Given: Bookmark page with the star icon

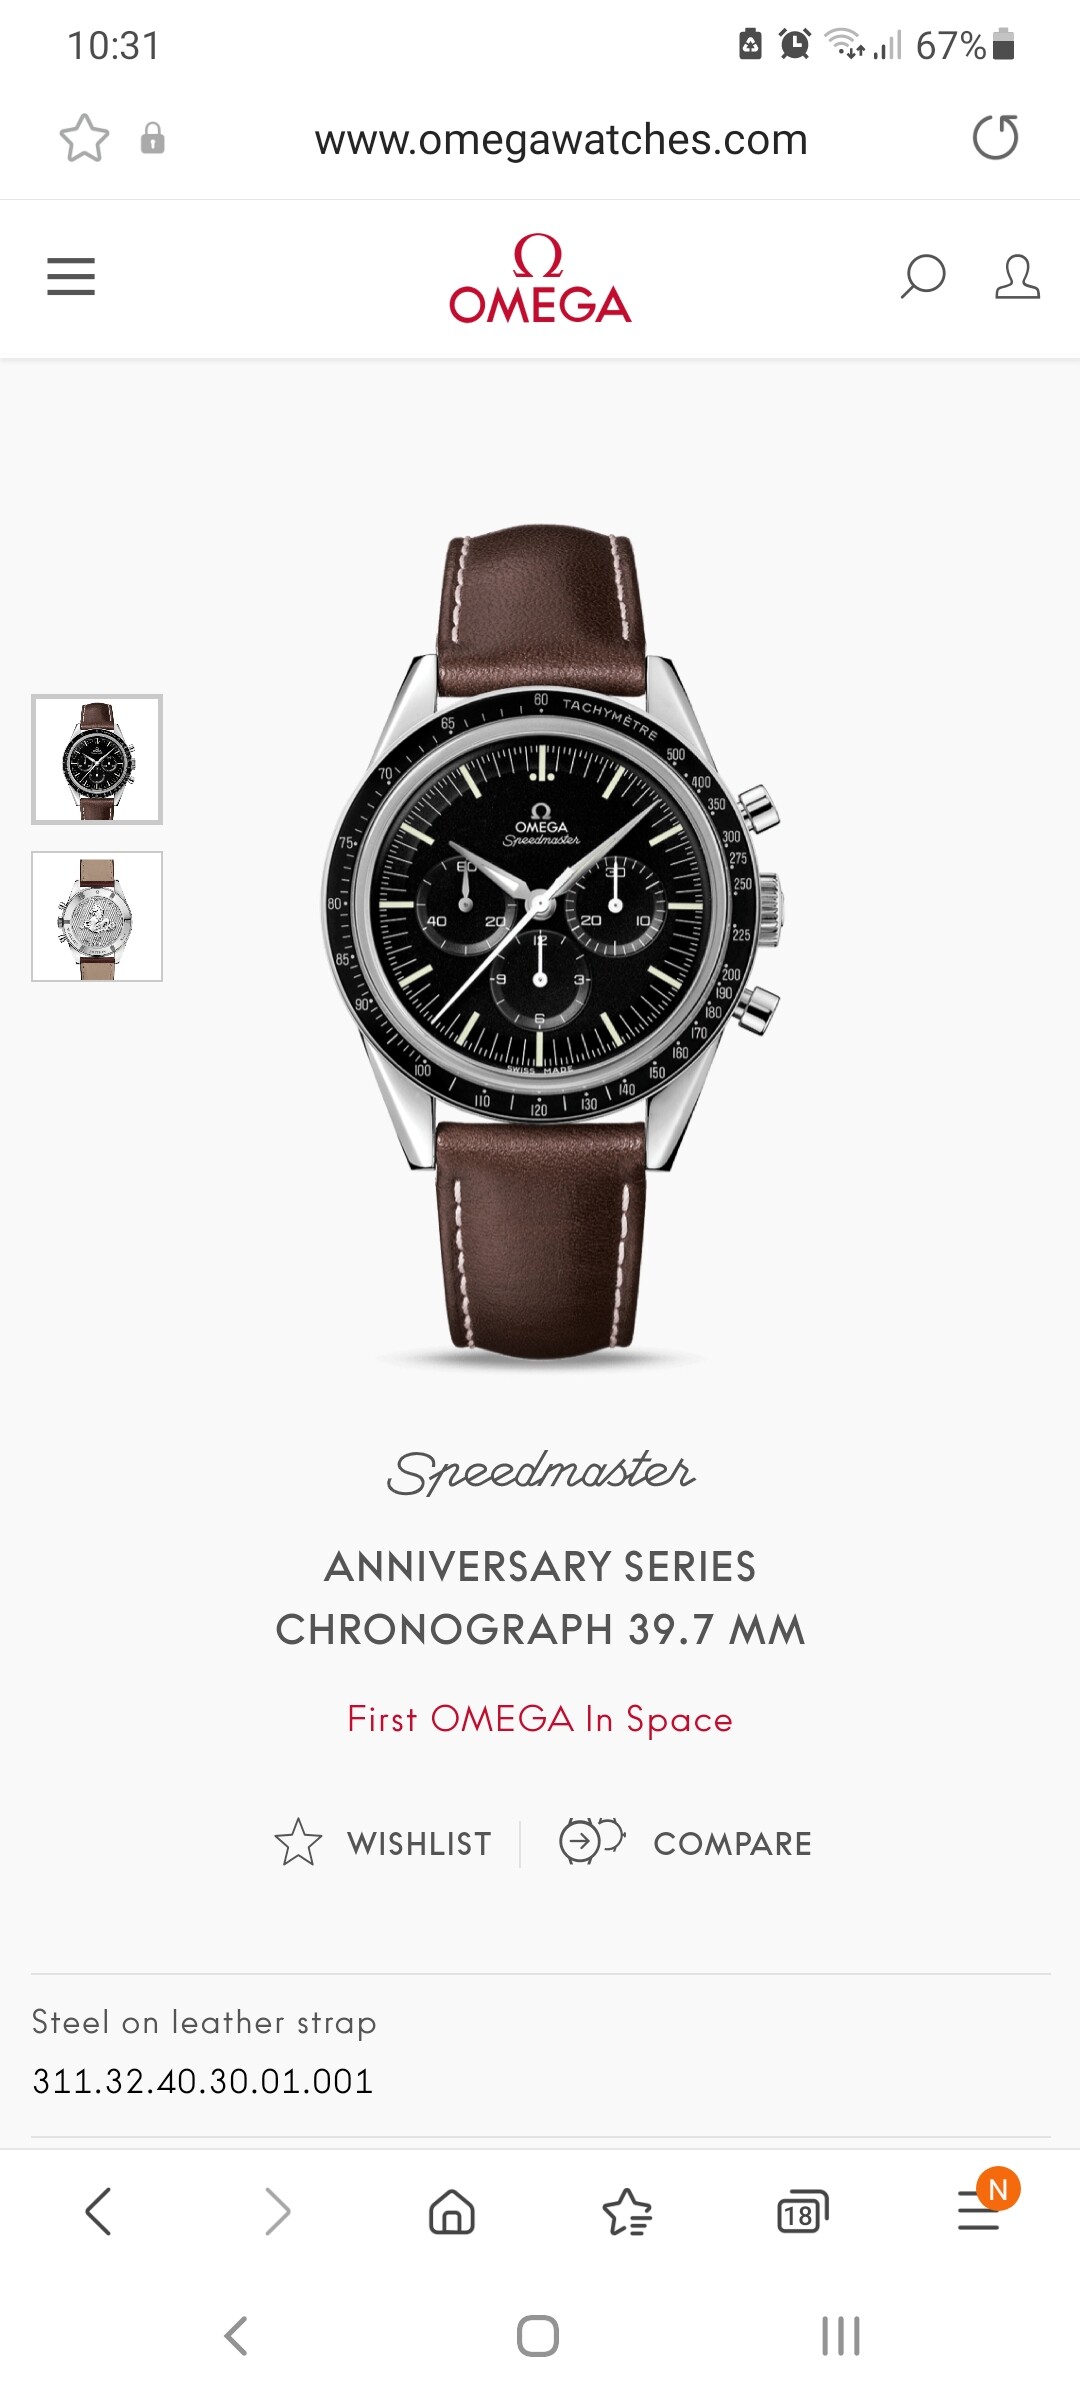Looking at the screenshot, I should [x=84, y=138].
